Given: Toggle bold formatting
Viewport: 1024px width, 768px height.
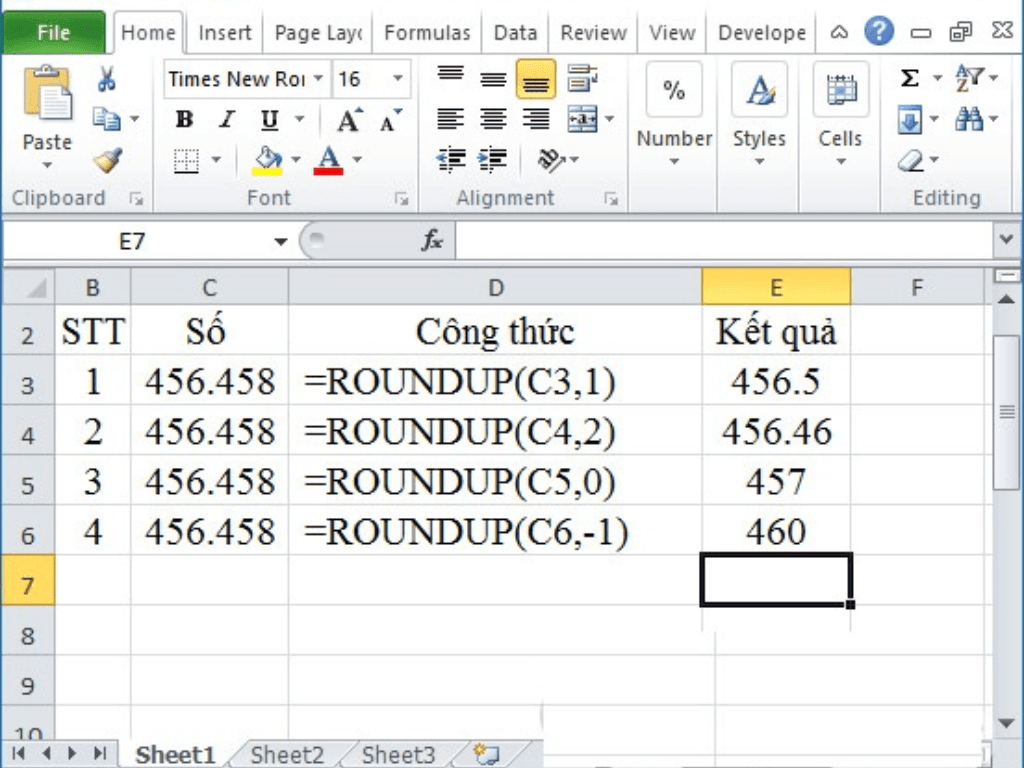Looking at the screenshot, I should click(x=184, y=119).
